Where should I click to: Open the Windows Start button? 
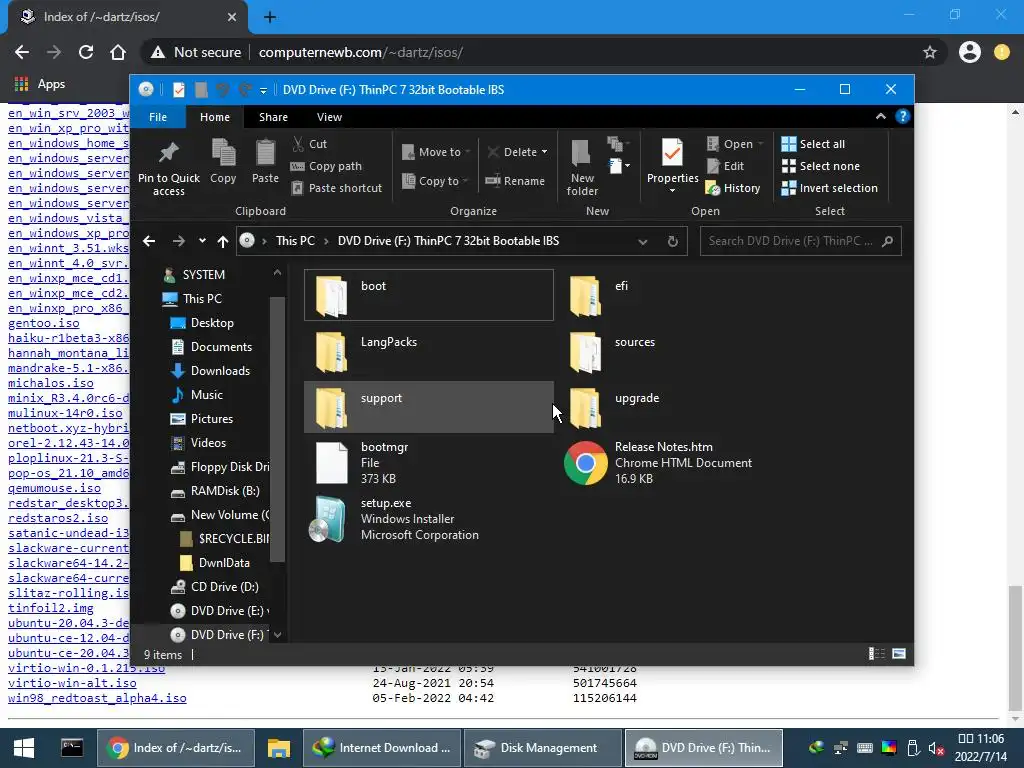click(24, 748)
